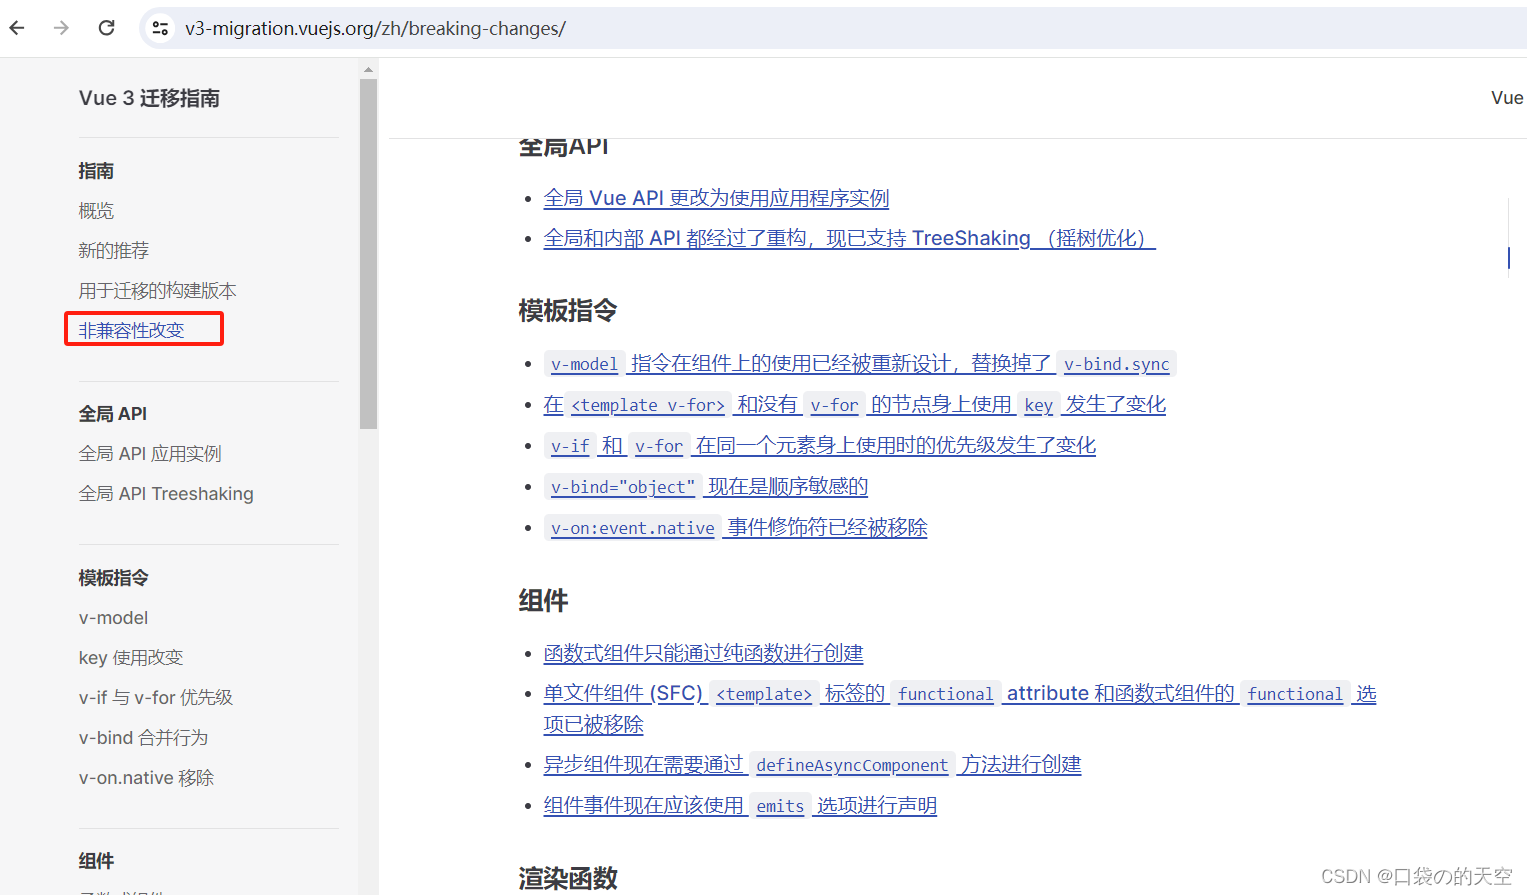This screenshot has width=1527, height=895.
Task: Open link v-on:event.native 事件修饰符已经被移除
Action: pyautogui.click(x=736, y=528)
